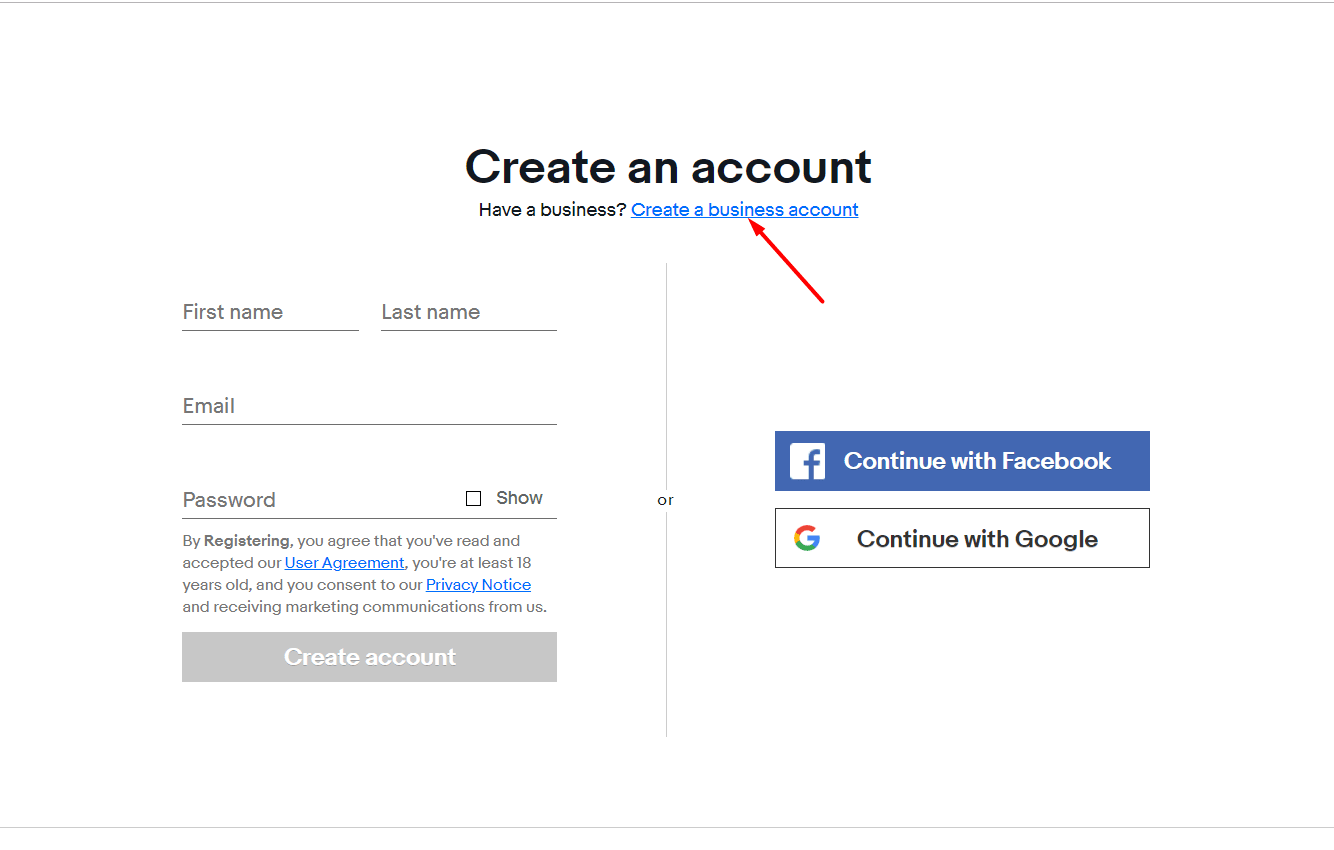1334x850 pixels.
Task: Select the Email input field
Action: (x=369, y=406)
